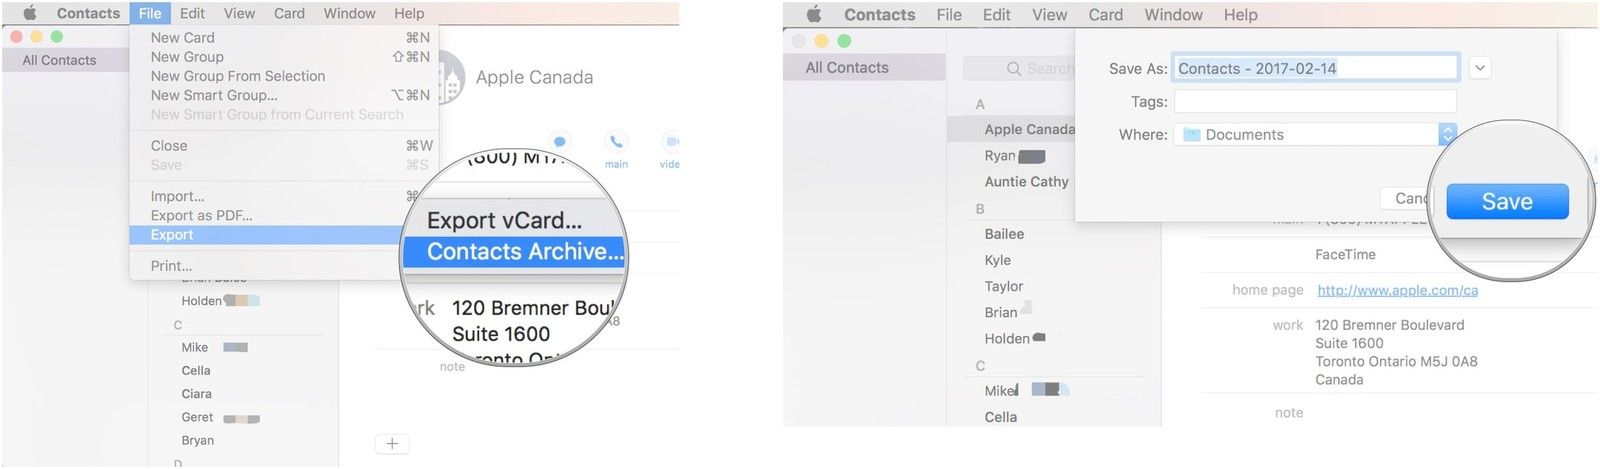
Task: Click the phone icon labeled main
Action: pyautogui.click(x=616, y=142)
